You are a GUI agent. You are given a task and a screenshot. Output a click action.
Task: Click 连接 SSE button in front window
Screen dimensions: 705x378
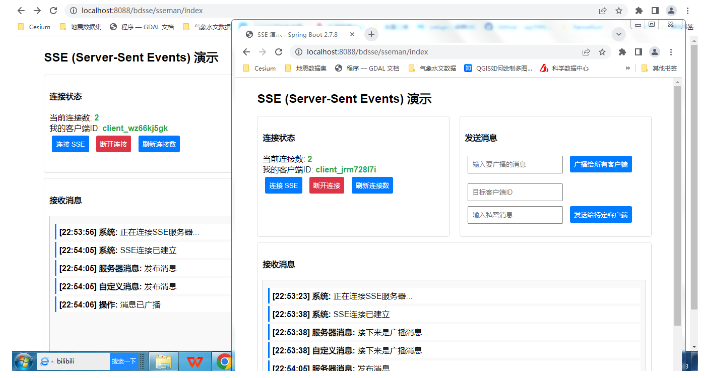(283, 186)
